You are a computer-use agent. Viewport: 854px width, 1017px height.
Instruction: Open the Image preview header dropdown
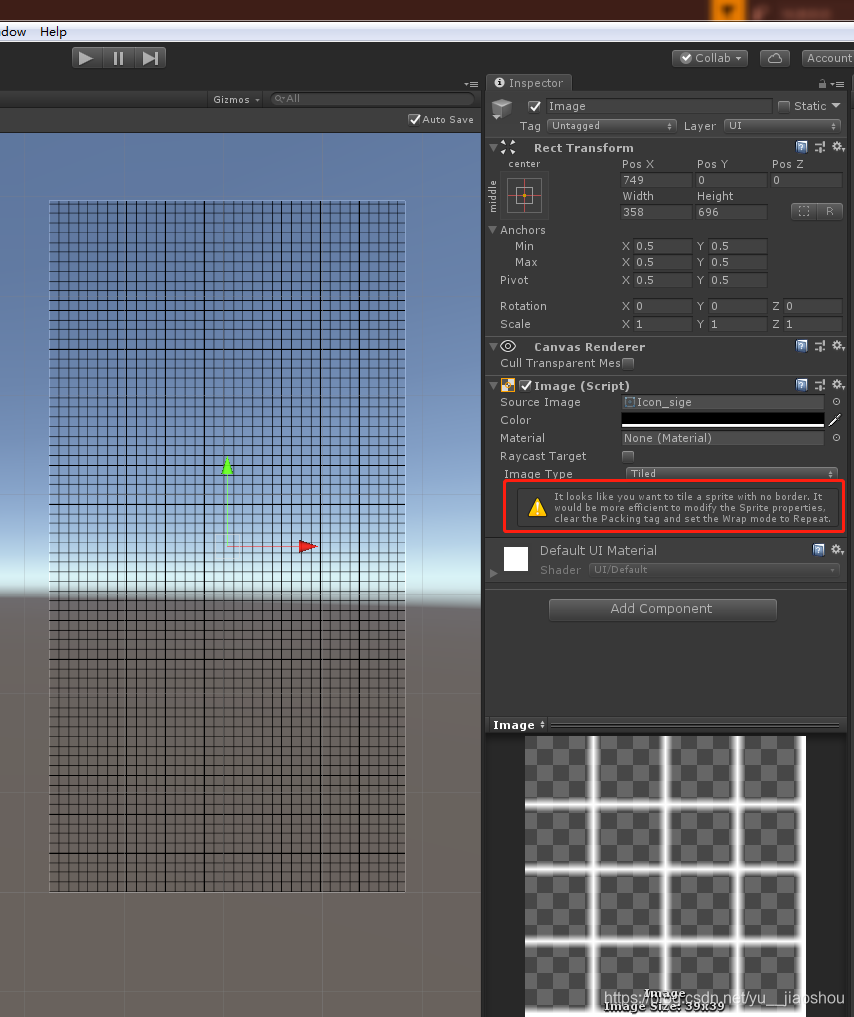click(x=519, y=725)
